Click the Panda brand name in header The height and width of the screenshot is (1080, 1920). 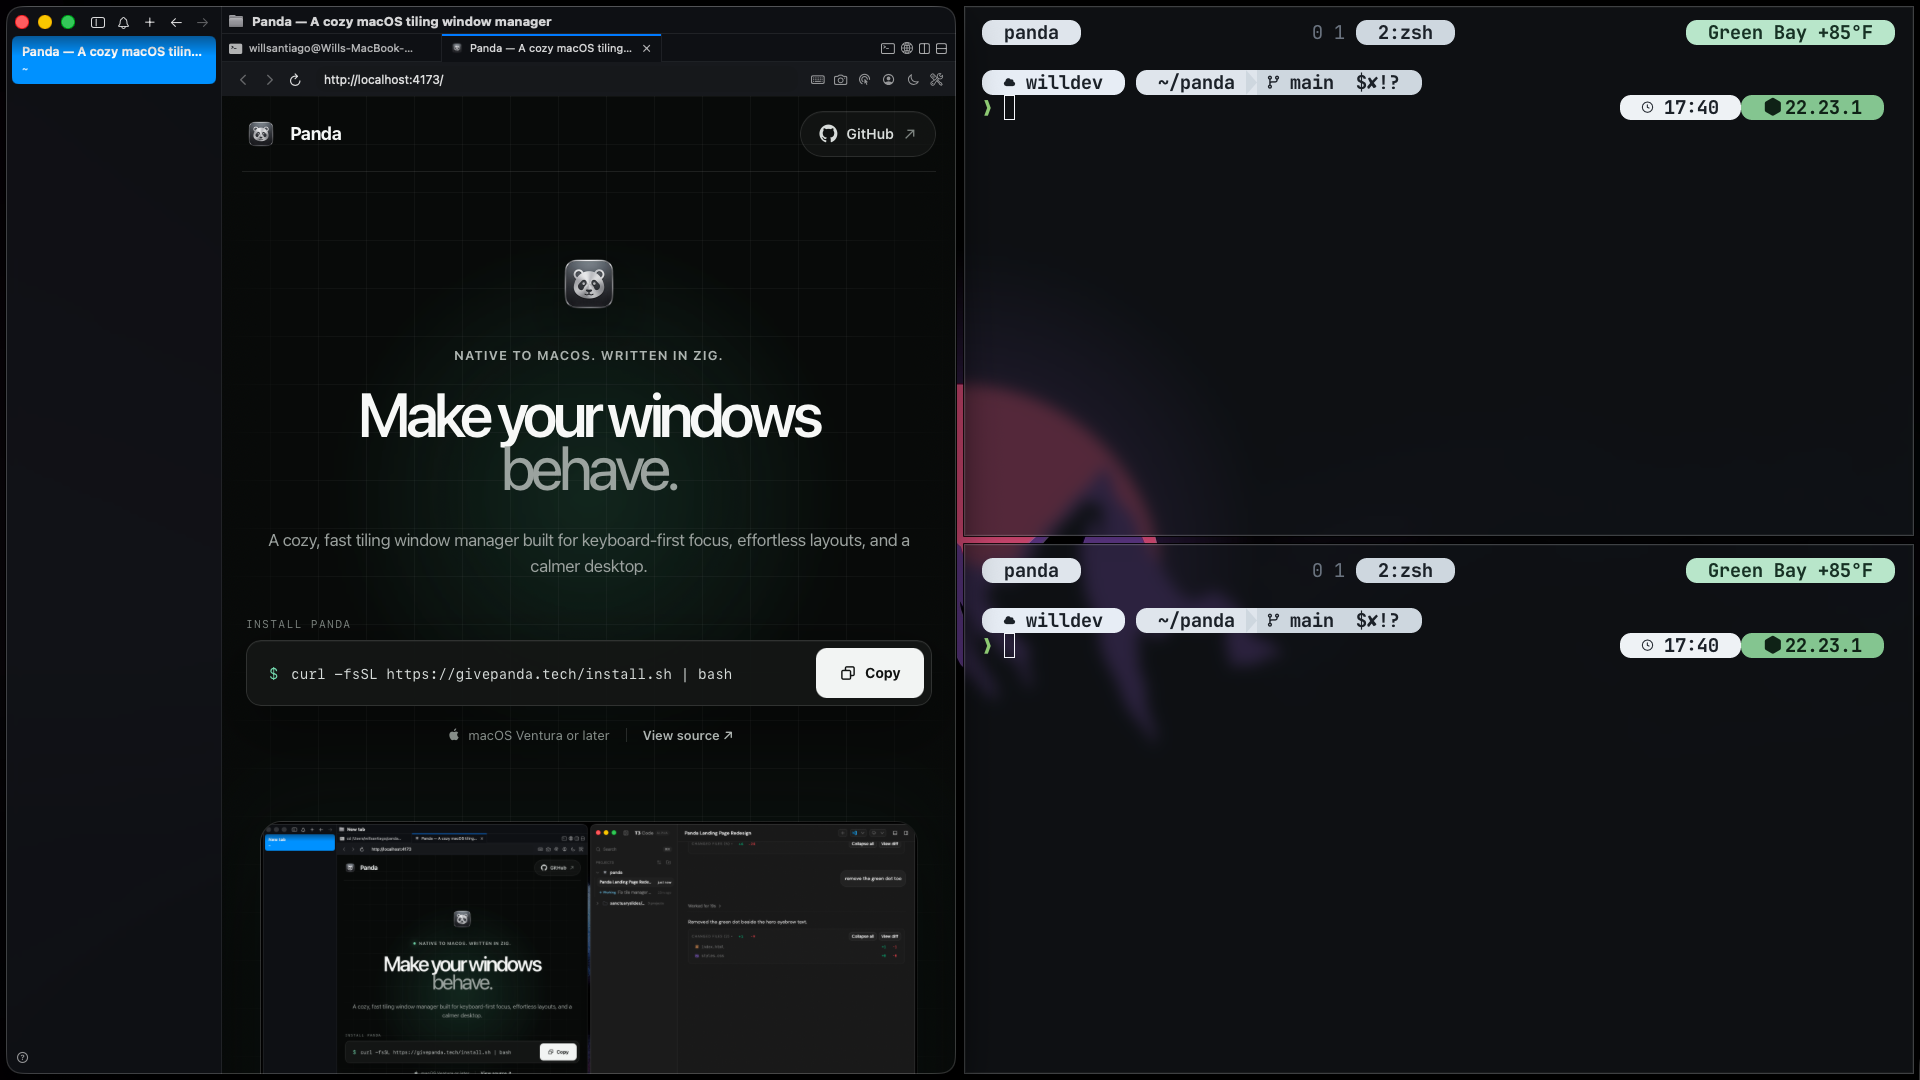[316, 134]
